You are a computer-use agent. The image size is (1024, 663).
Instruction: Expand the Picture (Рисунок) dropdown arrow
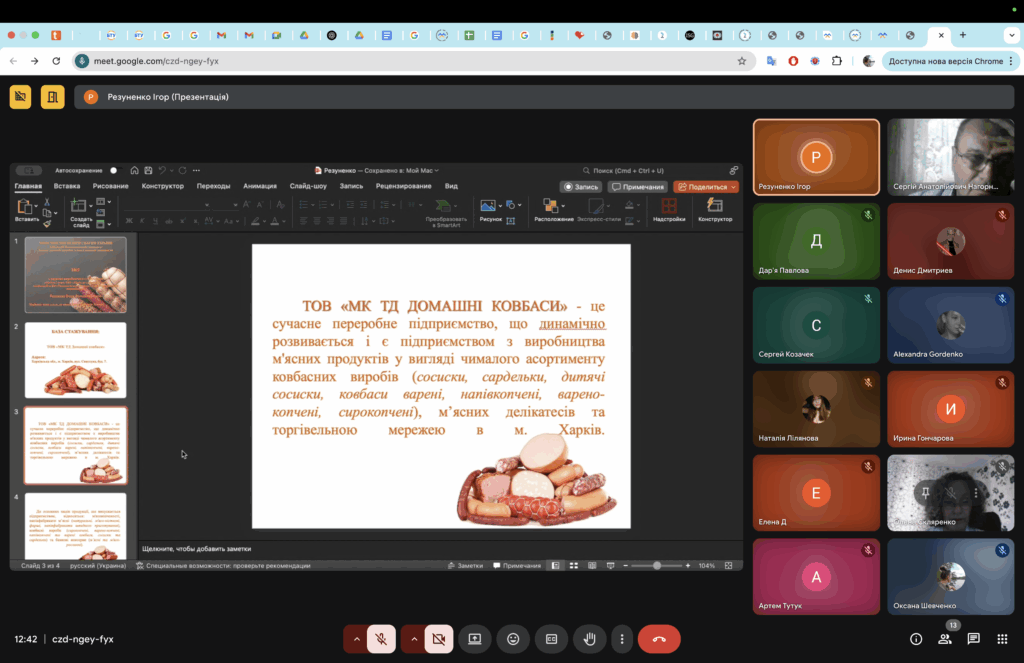pyautogui.click(x=500, y=206)
